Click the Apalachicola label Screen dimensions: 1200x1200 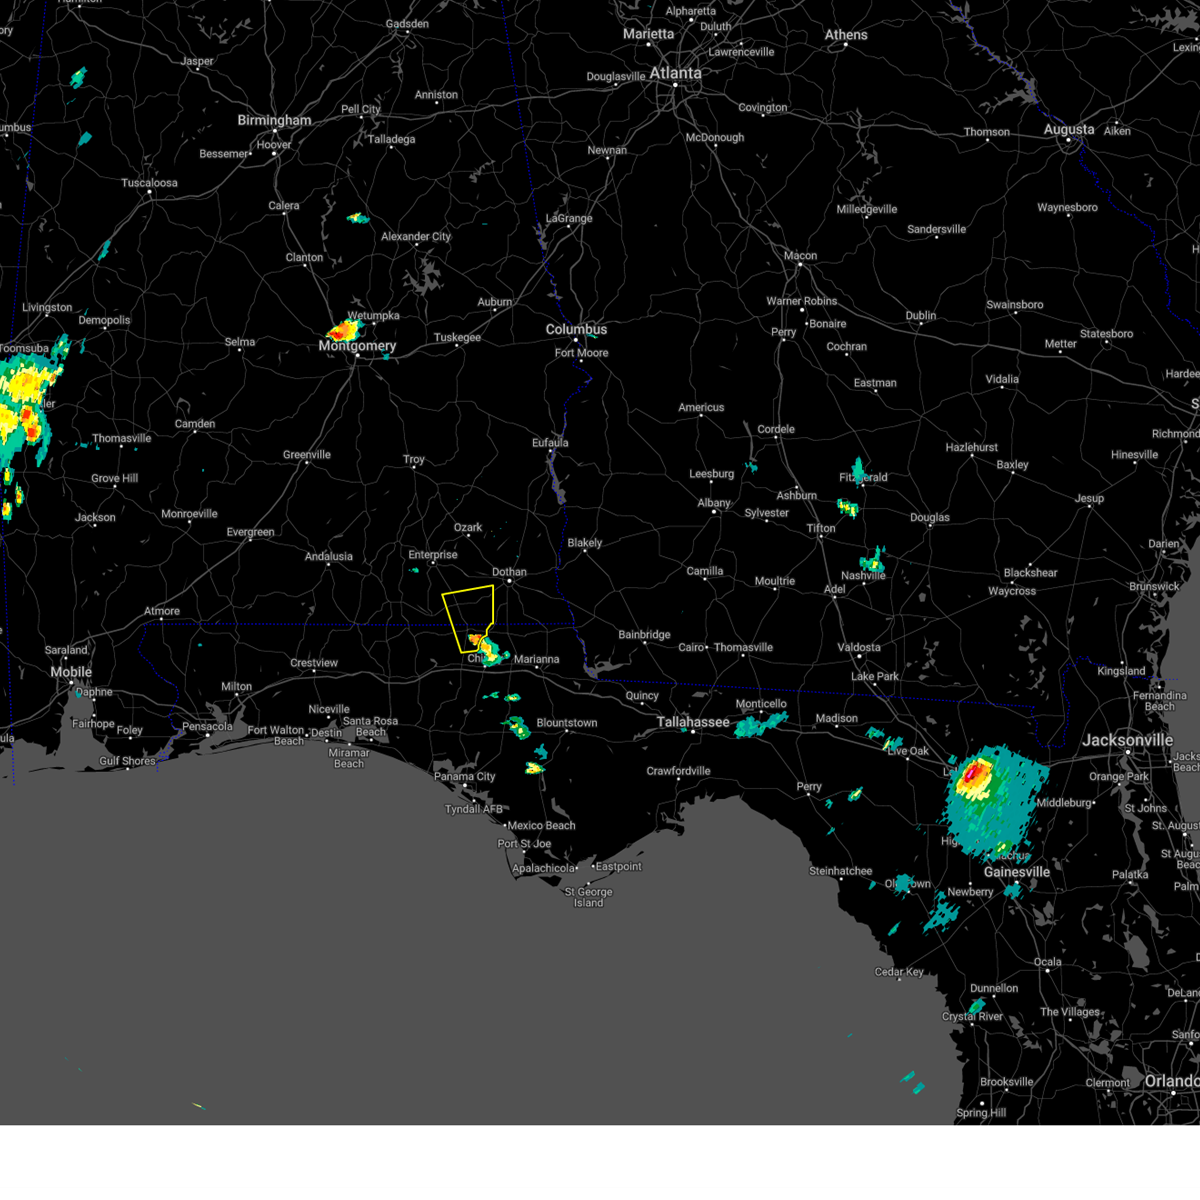point(544,869)
